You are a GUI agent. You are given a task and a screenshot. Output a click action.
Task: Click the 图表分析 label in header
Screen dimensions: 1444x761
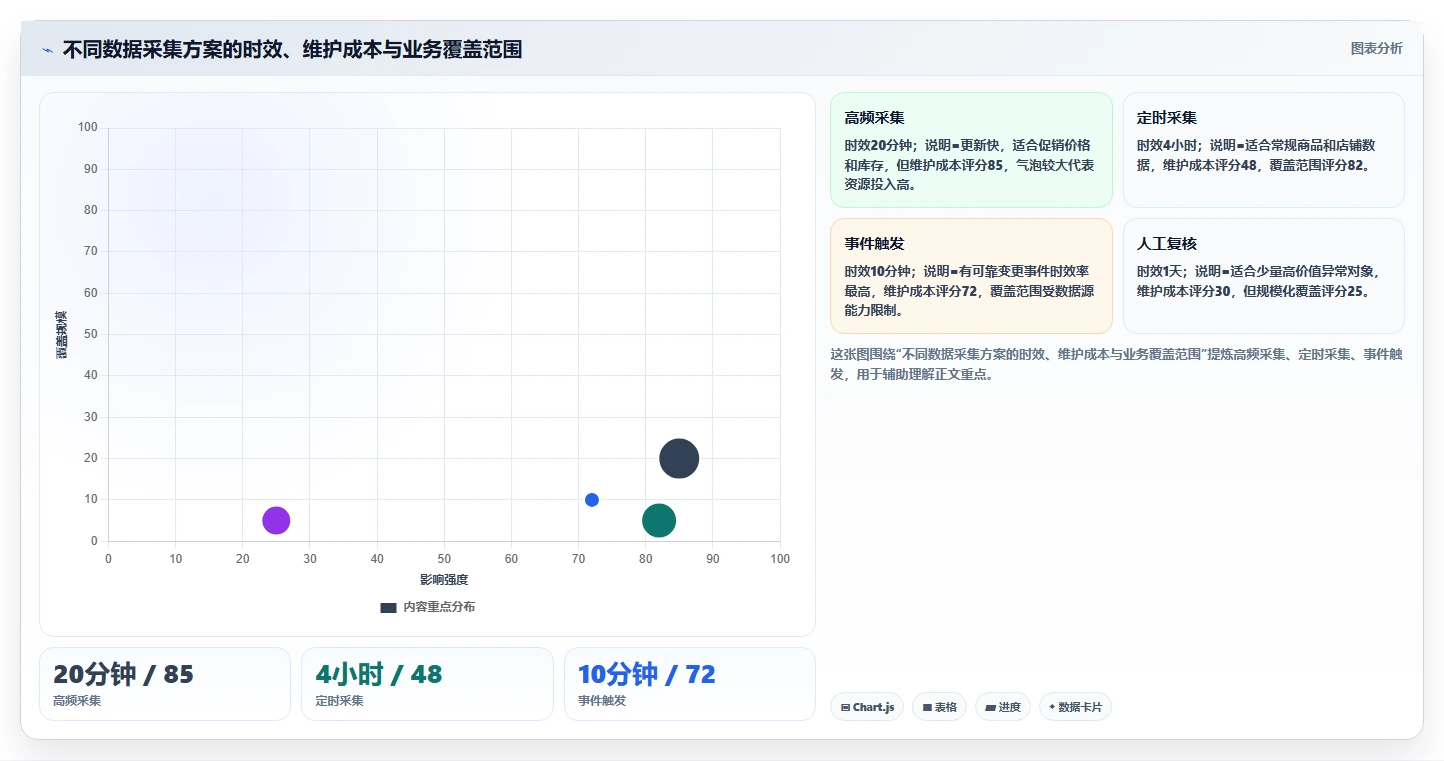pos(1376,48)
